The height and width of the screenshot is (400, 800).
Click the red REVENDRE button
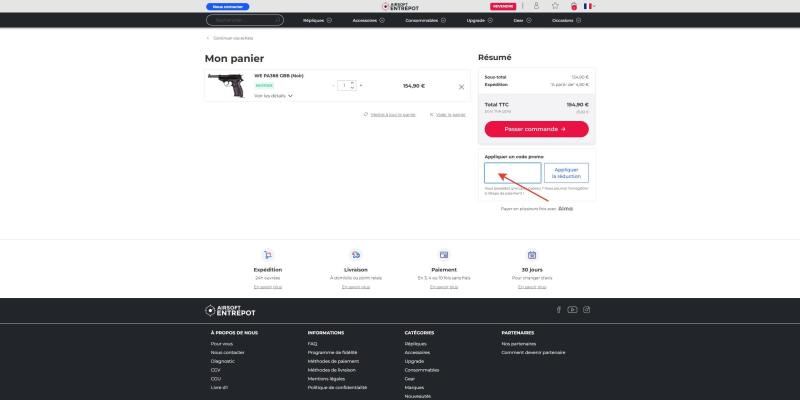click(x=503, y=7)
